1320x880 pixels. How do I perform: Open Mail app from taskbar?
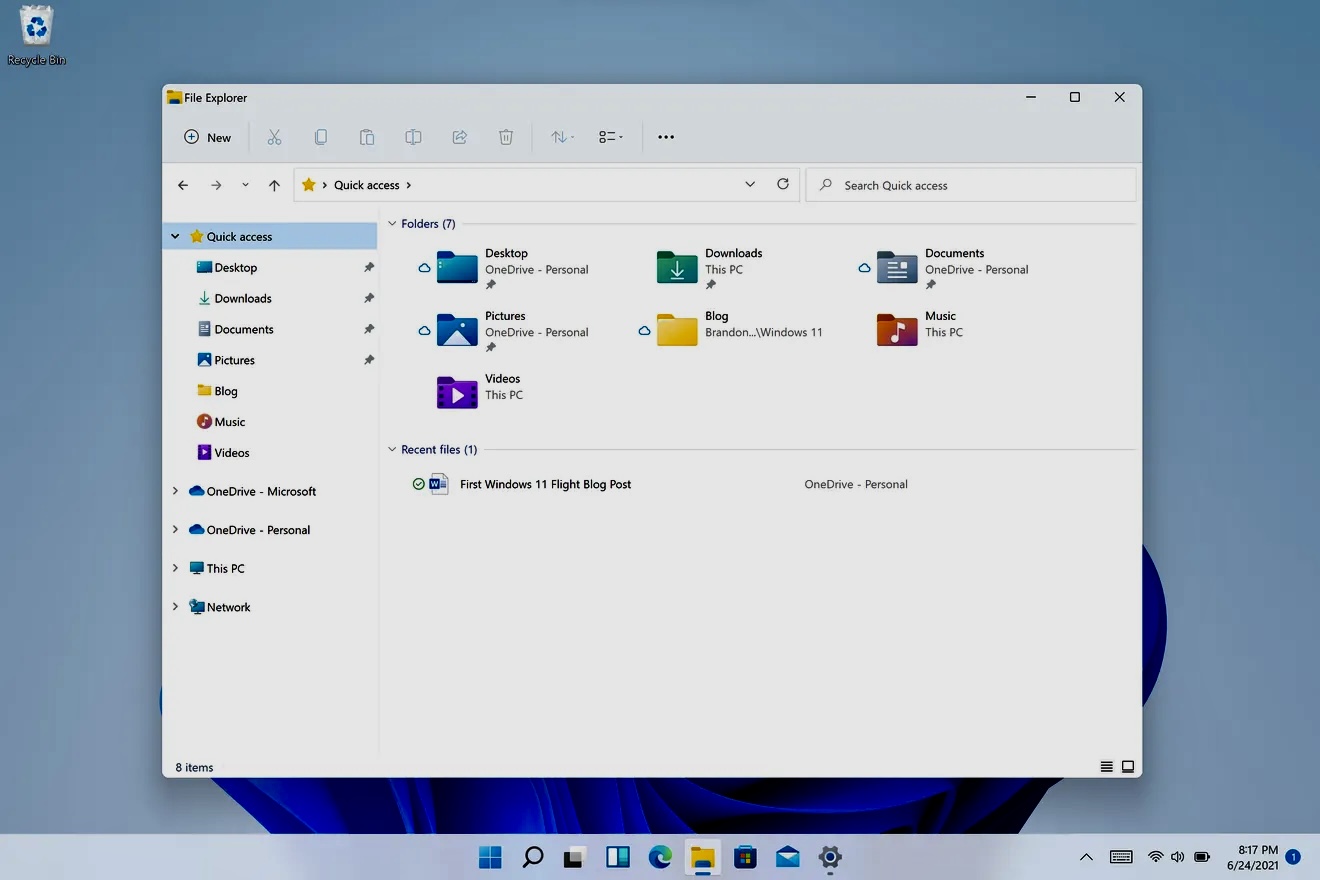[x=788, y=857]
